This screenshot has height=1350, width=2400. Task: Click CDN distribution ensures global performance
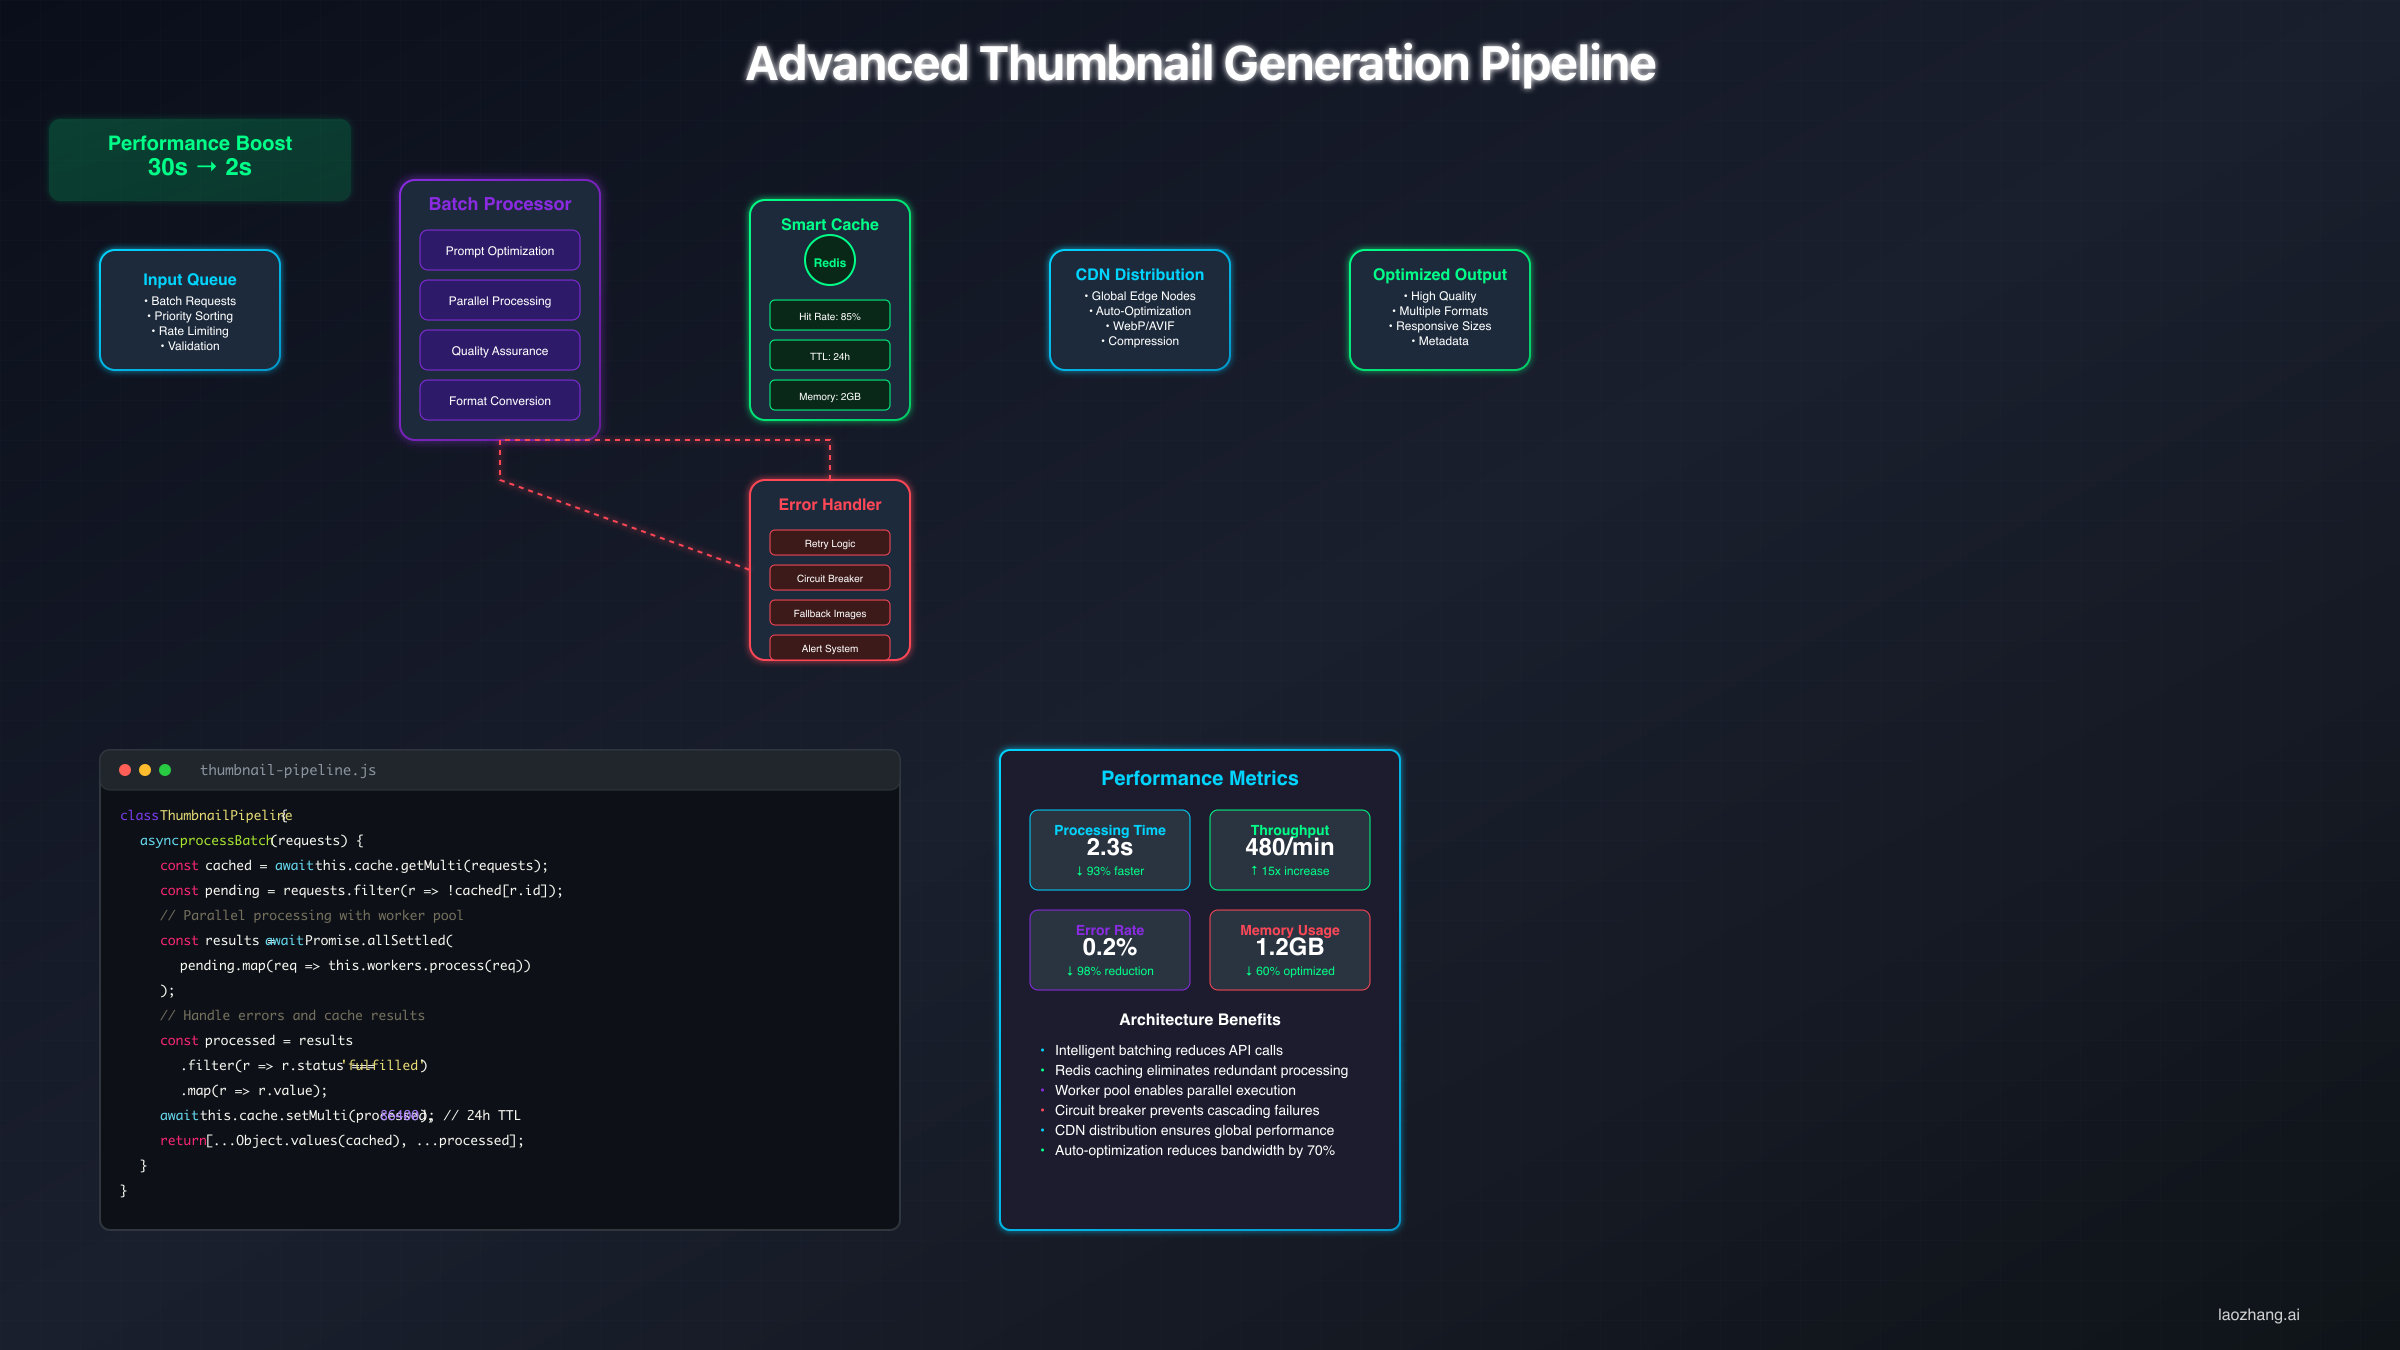click(1194, 1130)
